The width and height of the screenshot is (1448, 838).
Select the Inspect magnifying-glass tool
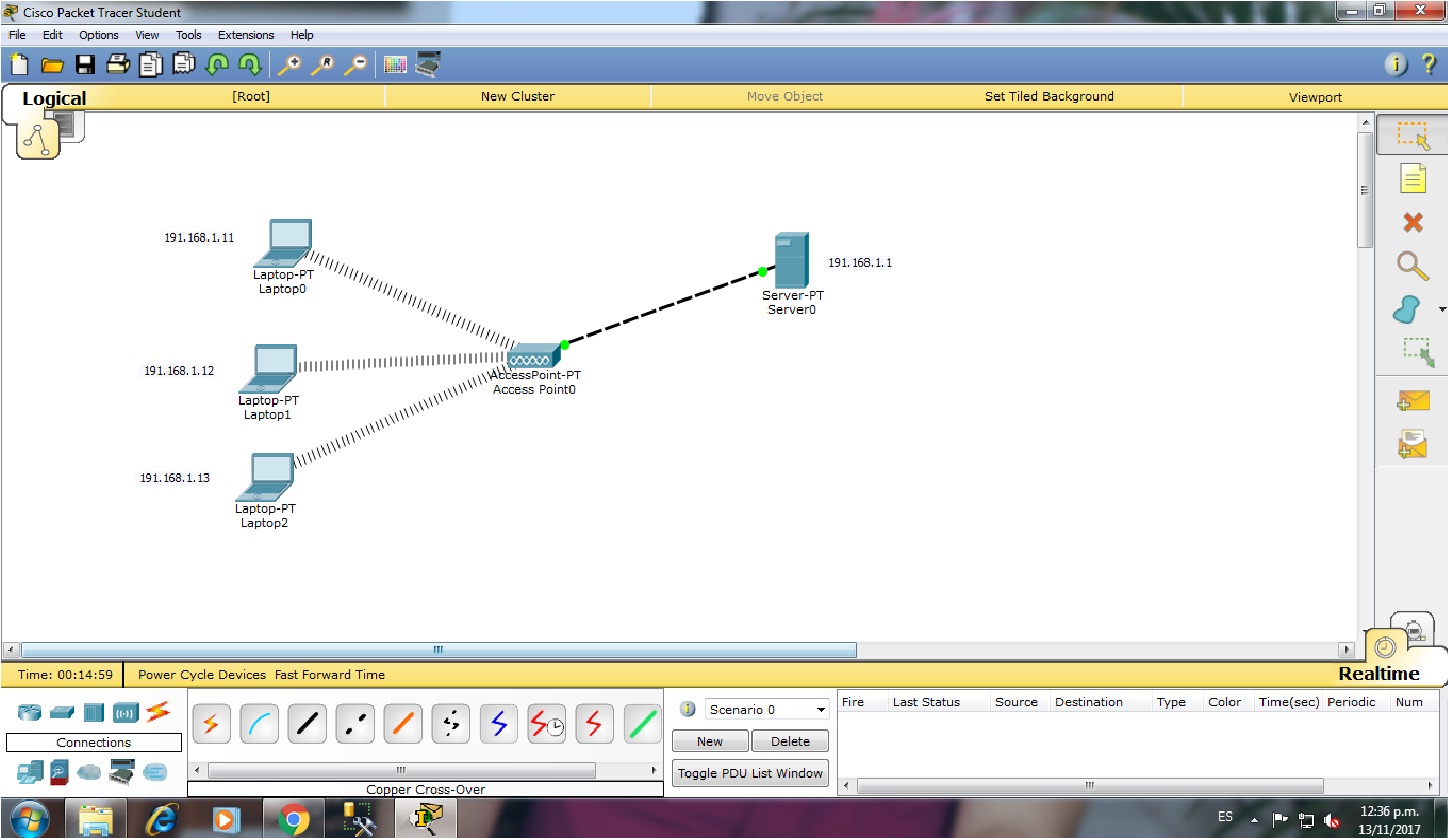pos(1413,267)
